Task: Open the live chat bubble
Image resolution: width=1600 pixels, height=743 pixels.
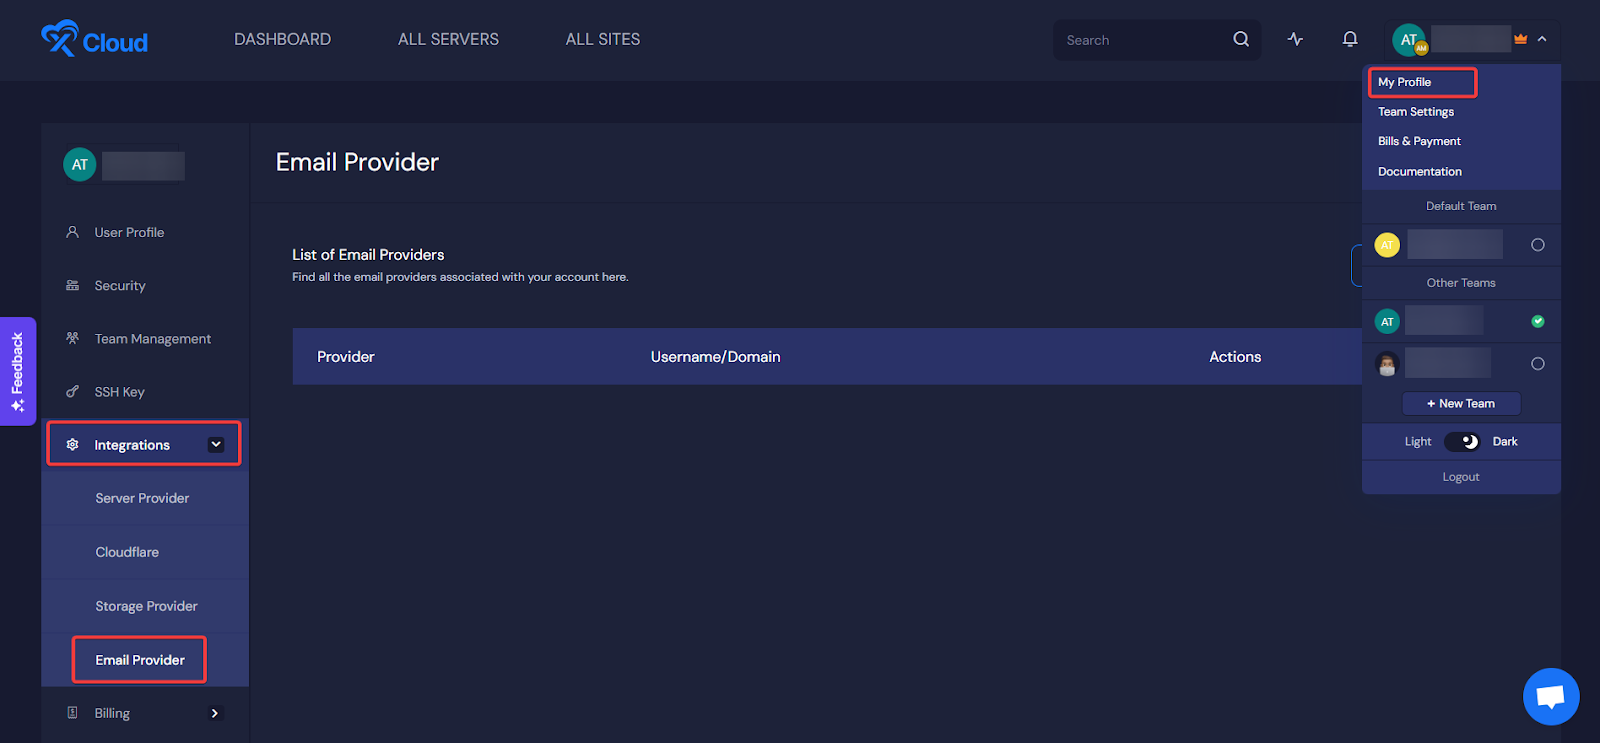Action: click(1550, 696)
